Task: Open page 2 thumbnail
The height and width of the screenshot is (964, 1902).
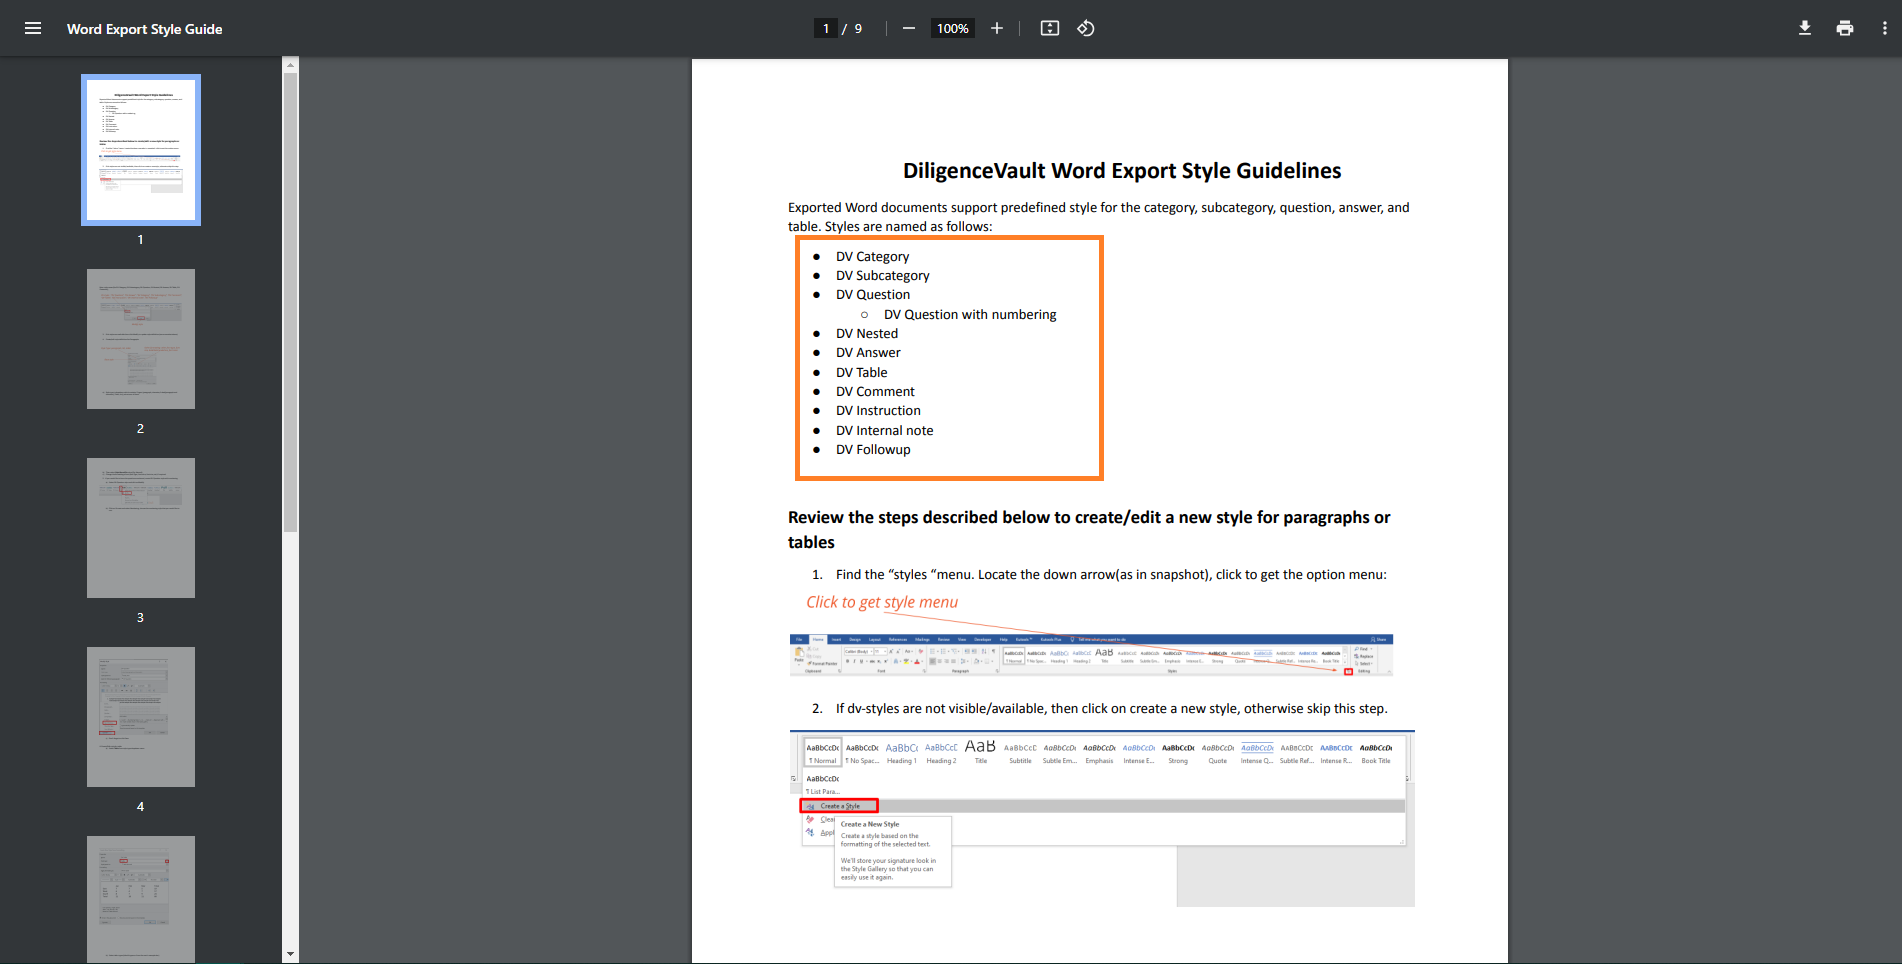Action: click(x=141, y=339)
